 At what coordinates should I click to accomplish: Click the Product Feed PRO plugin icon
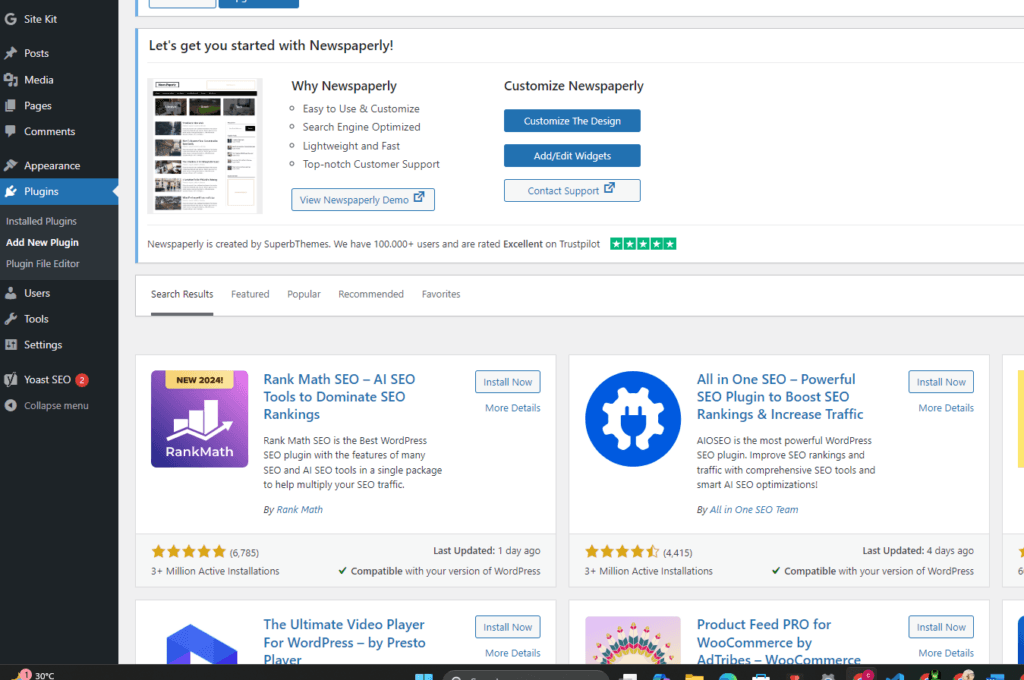[633, 640]
